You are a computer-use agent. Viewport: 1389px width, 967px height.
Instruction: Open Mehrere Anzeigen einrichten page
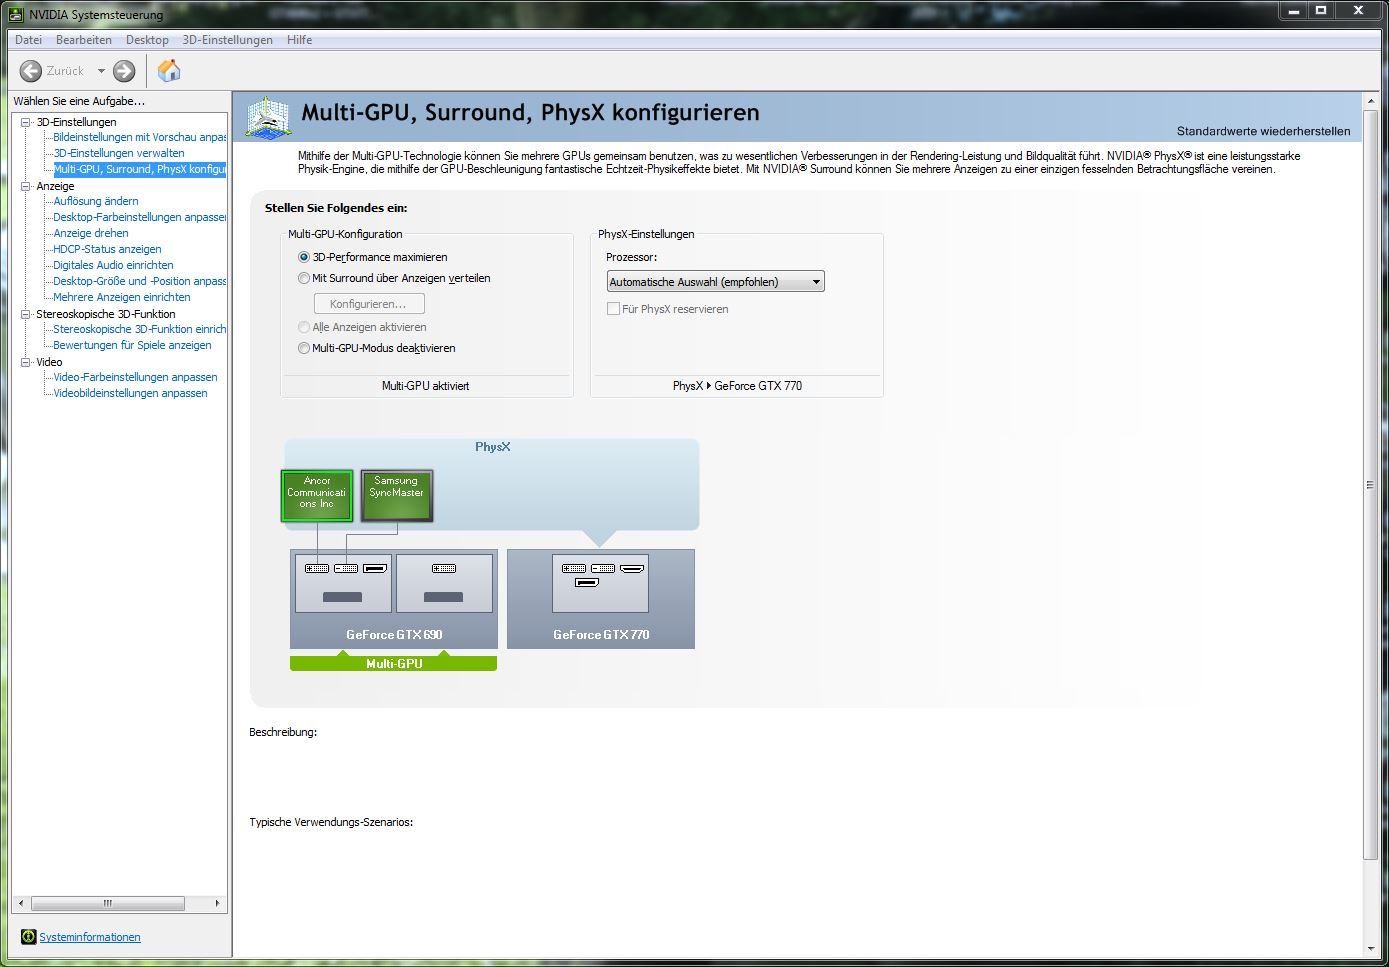(122, 297)
